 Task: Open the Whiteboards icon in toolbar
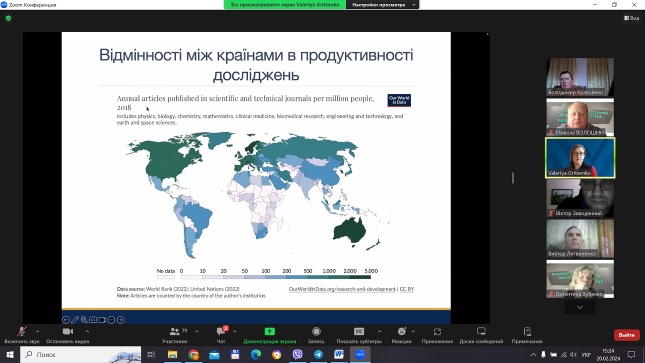[x=481, y=332]
